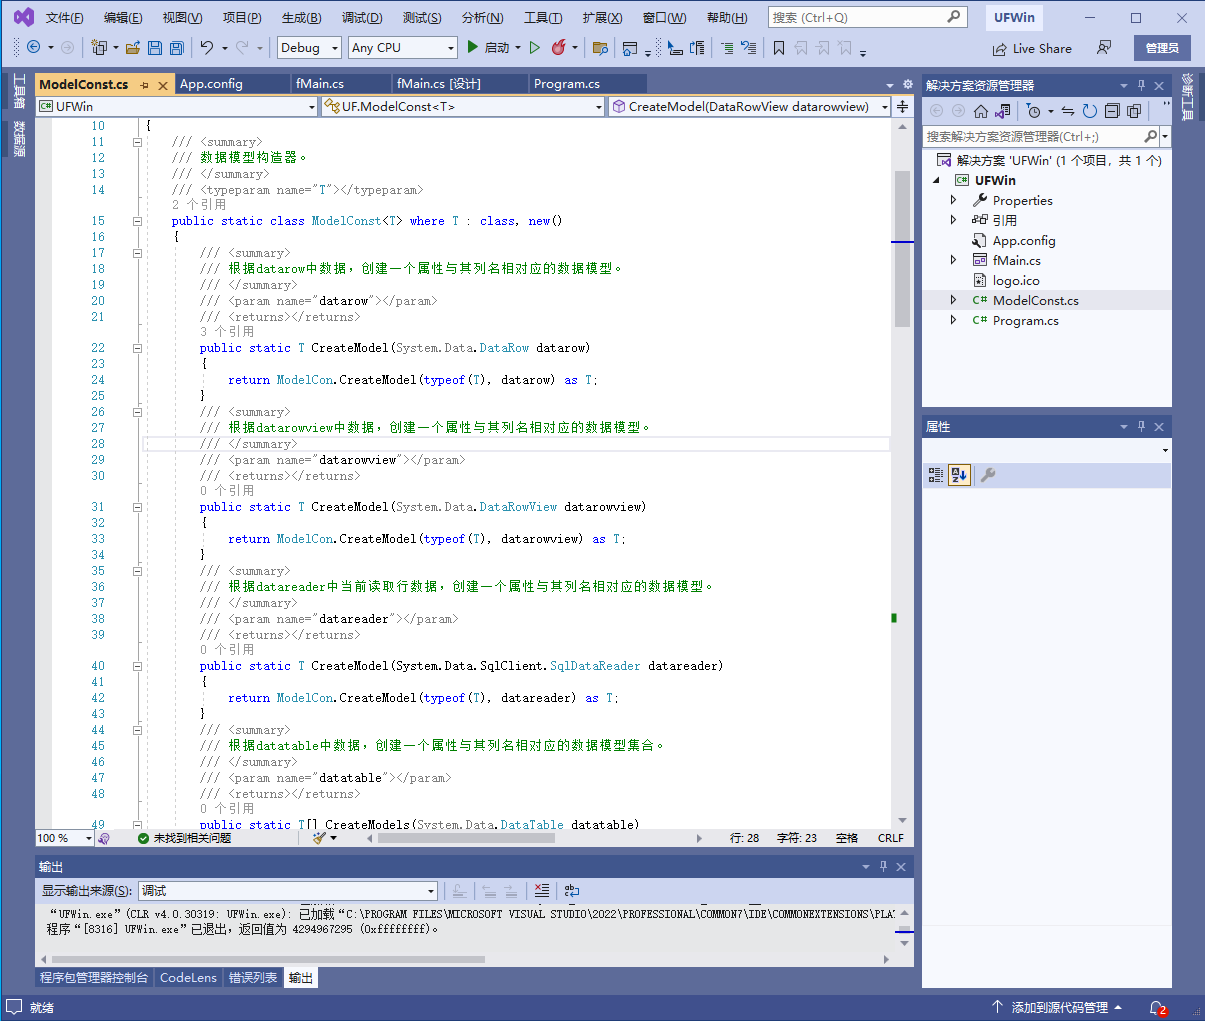The width and height of the screenshot is (1205, 1021).
Task: Click the new project toolbar icon
Action: pos(98,47)
